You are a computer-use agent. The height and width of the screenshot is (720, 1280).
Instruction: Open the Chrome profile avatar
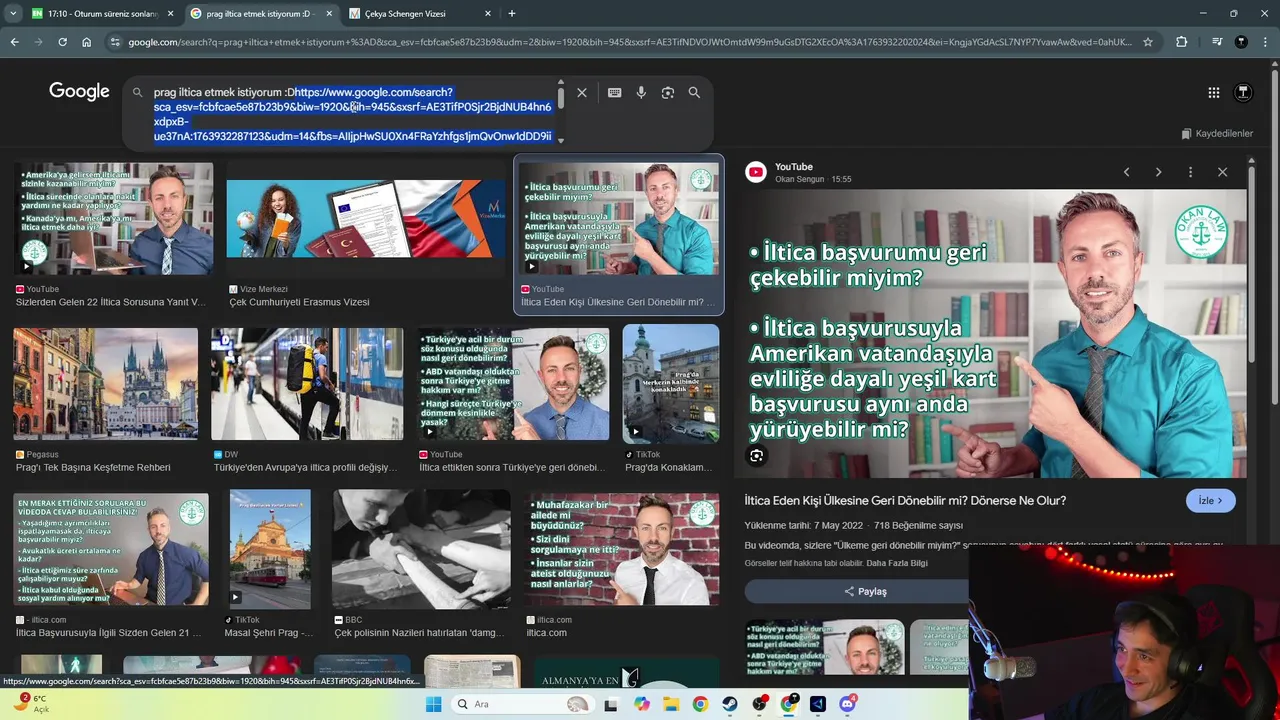coord(1241,42)
